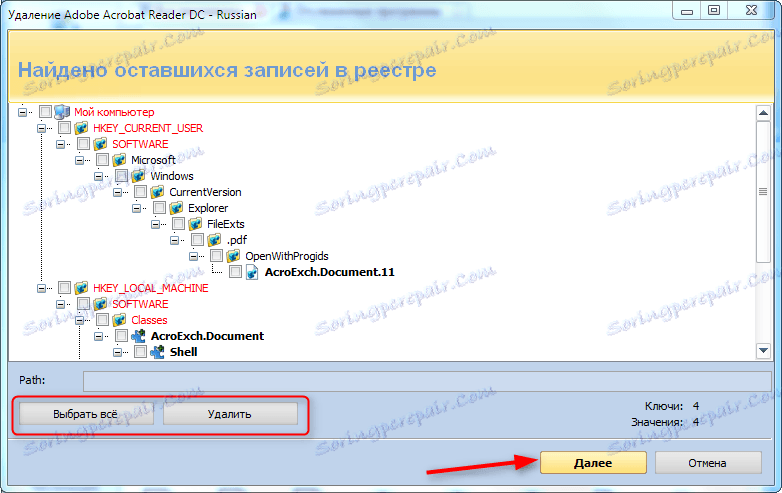Image resolution: width=782 pixels, height=493 pixels.
Task: Click the OpenWithProgids registry folder icon
Action: click(233, 256)
